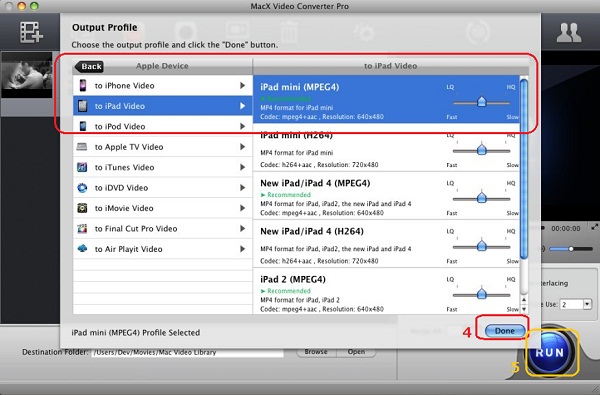The width and height of the screenshot is (600, 395).
Task: Go Back to the previous category
Action: [89, 66]
